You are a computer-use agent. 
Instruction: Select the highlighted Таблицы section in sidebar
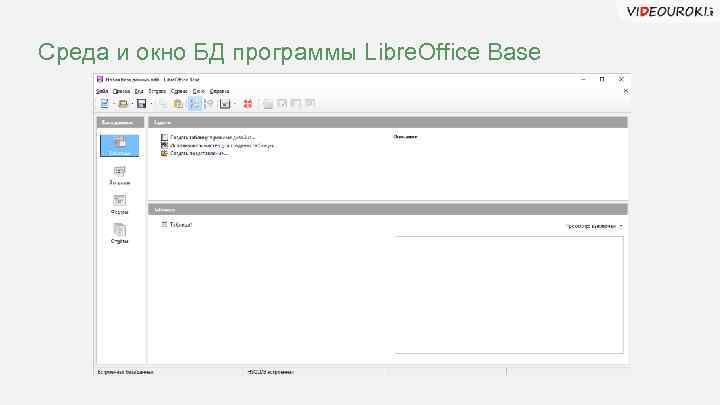[x=119, y=146]
